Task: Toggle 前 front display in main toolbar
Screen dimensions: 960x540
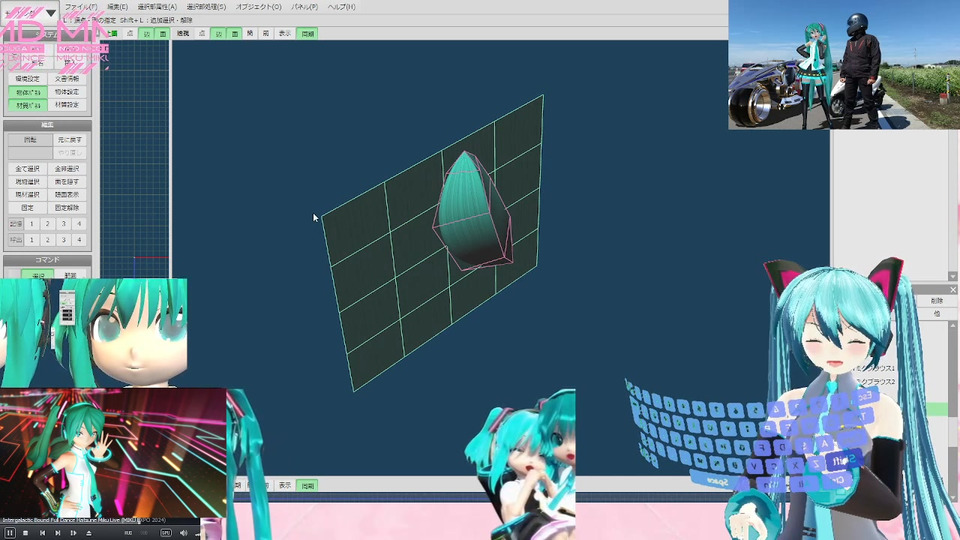Action: [265, 34]
